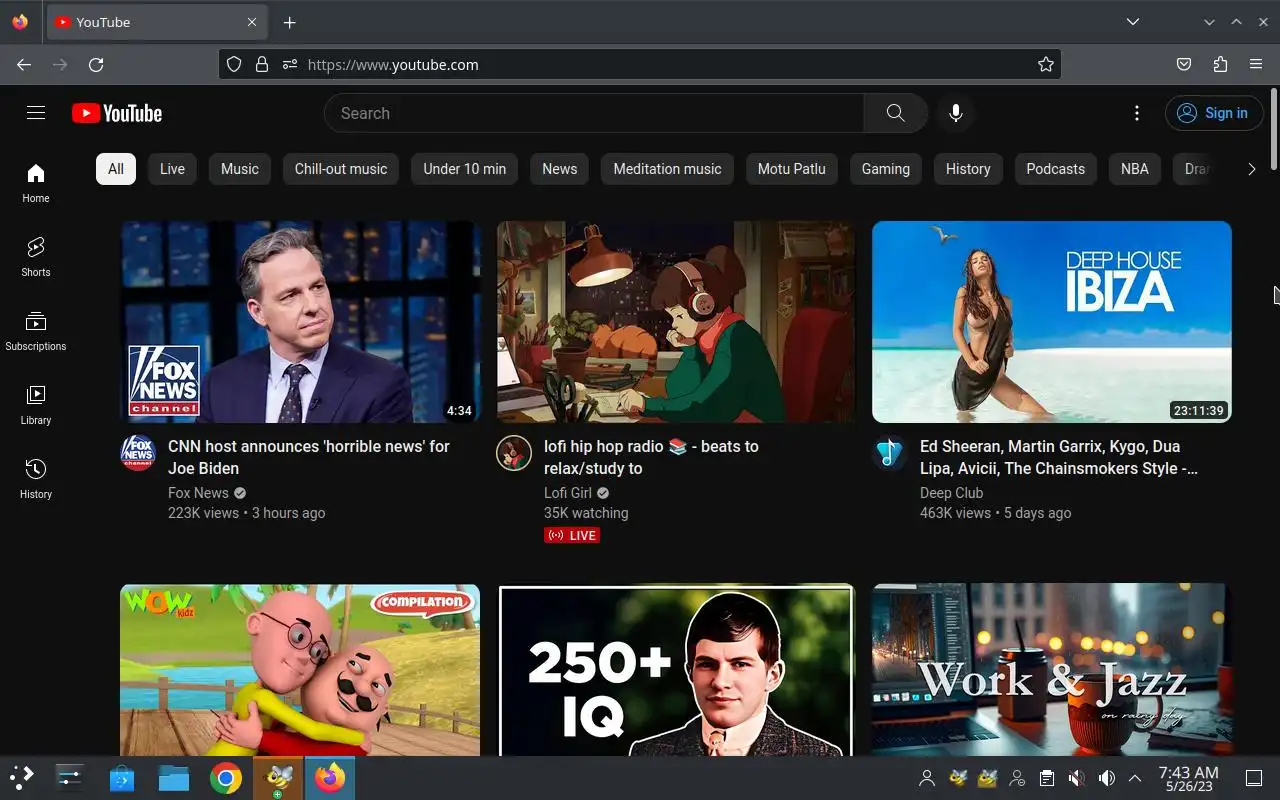Open Shorts in sidebar

36,257
